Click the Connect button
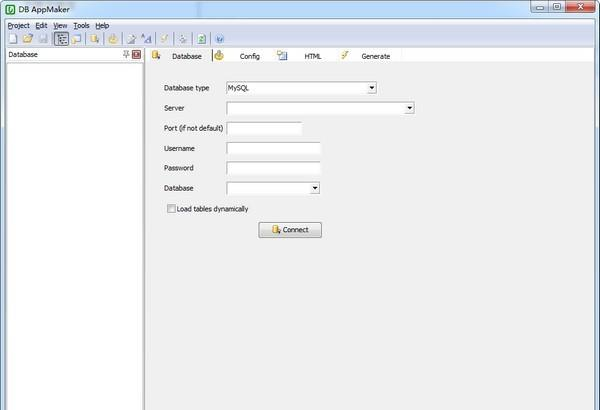Viewport: 600px width, 410px height. tap(290, 230)
